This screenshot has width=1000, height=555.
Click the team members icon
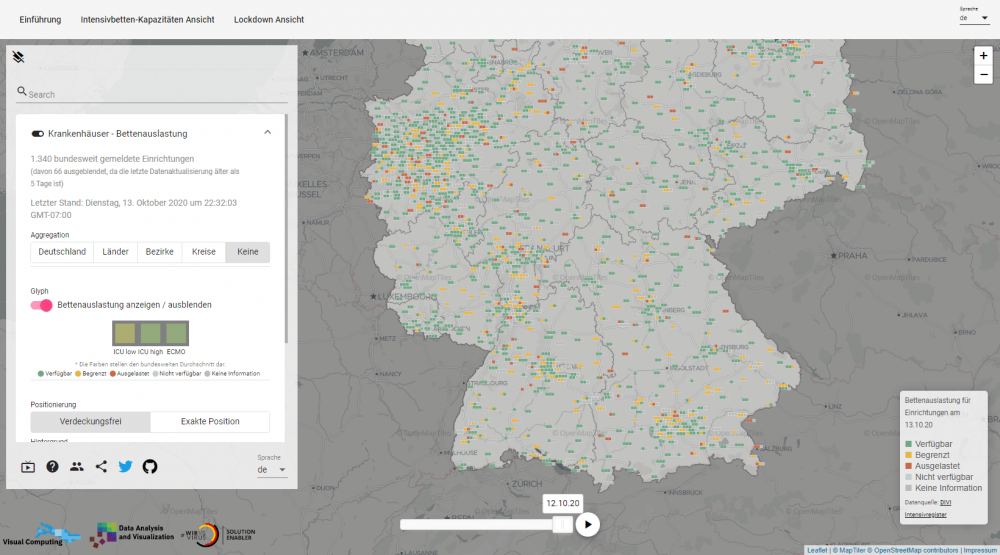click(77, 466)
